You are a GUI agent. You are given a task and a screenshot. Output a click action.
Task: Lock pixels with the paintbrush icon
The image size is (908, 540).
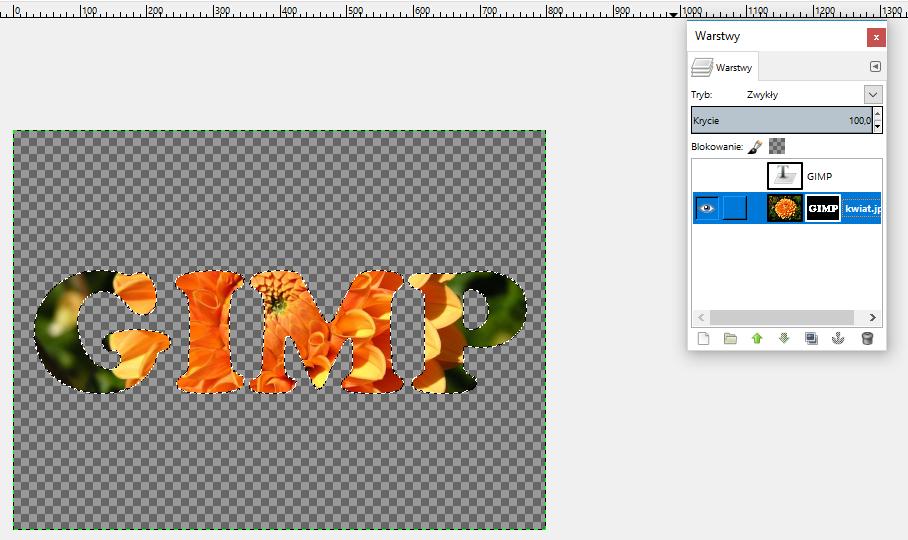(x=755, y=146)
